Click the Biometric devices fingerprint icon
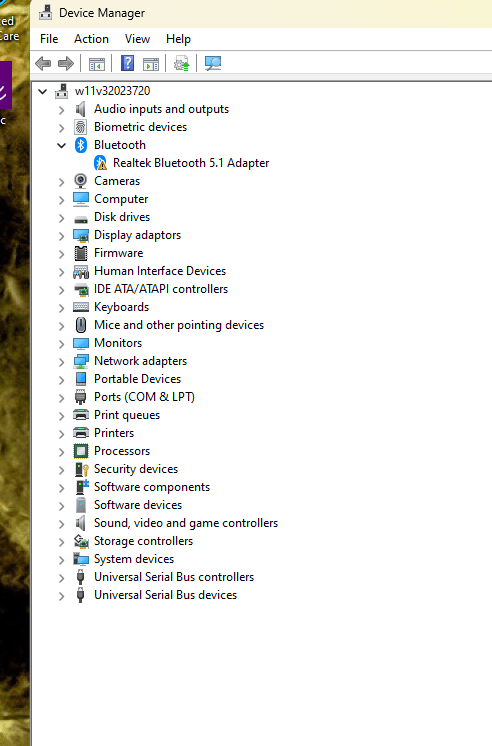Viewport: 492px width, 746px height. click(x=81, y=127)
